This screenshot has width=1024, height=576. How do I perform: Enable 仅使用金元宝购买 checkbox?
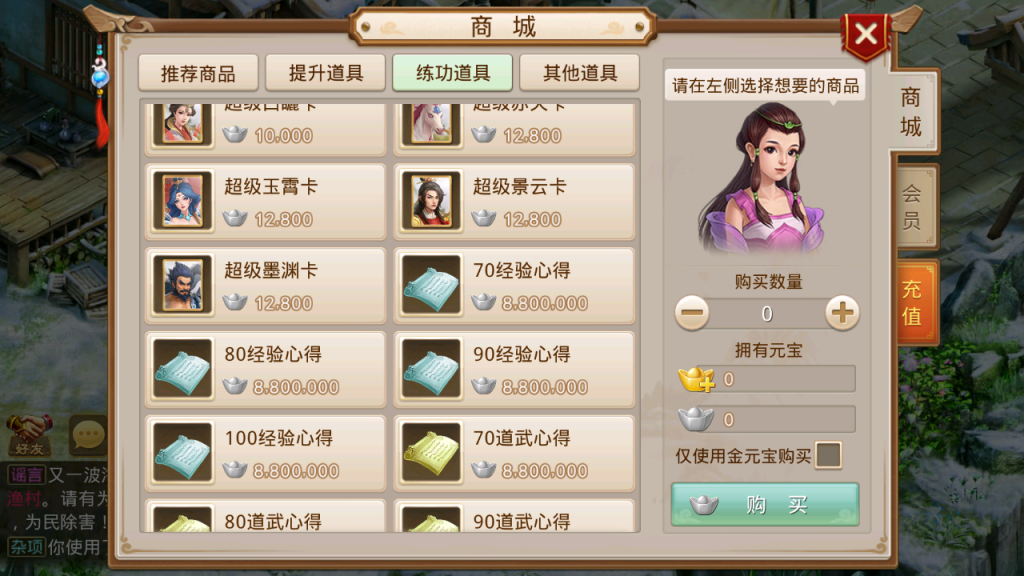coord(828,455)
